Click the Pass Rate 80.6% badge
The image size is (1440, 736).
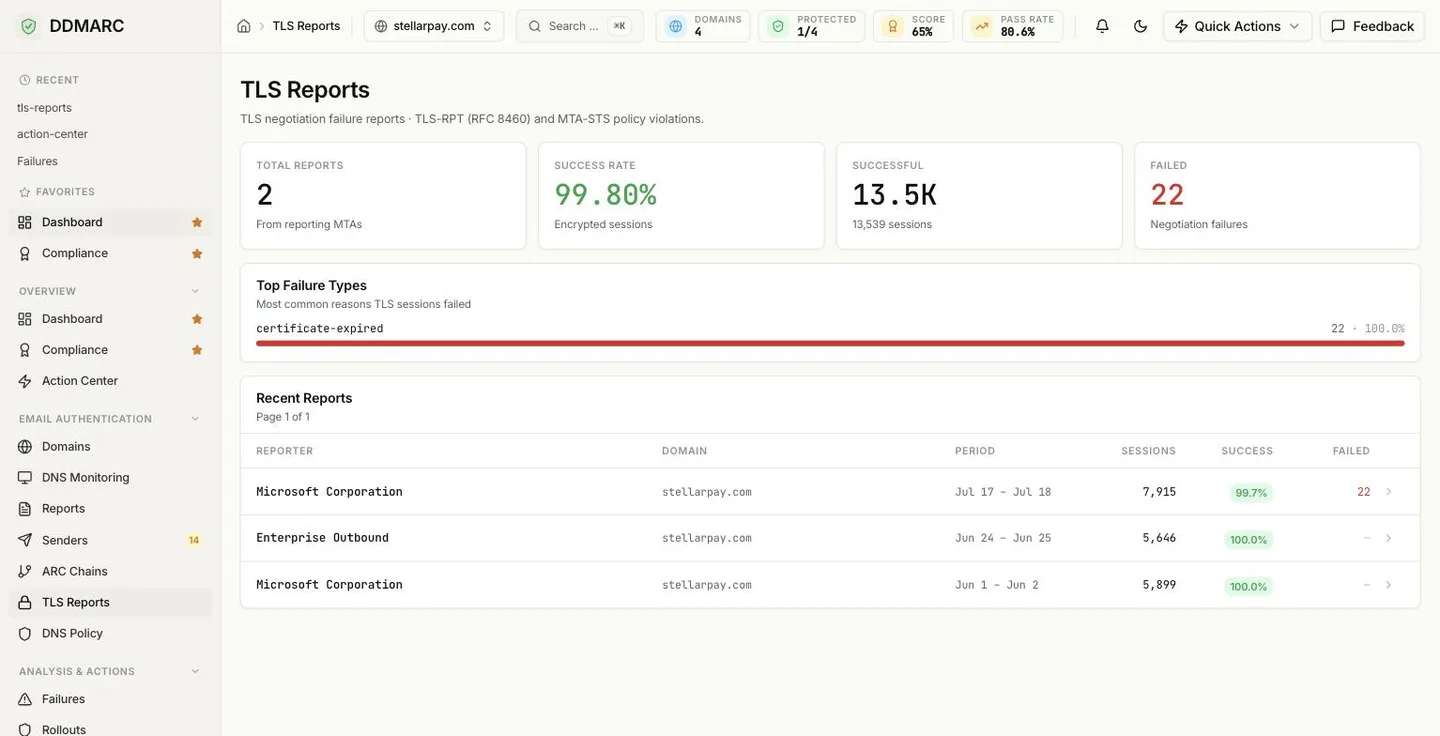pos(1012,26)
